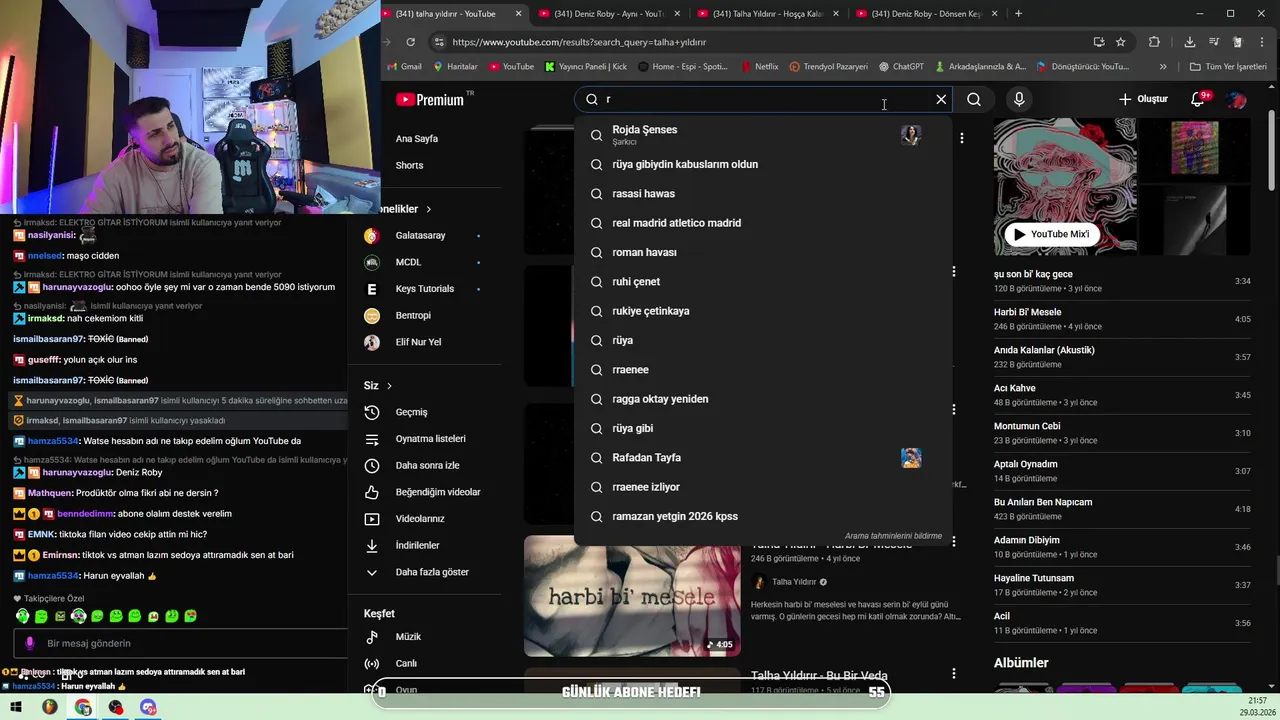Open Daha sonra izle in sidebar
This screenshot has width=1280, height=720.
427,465
